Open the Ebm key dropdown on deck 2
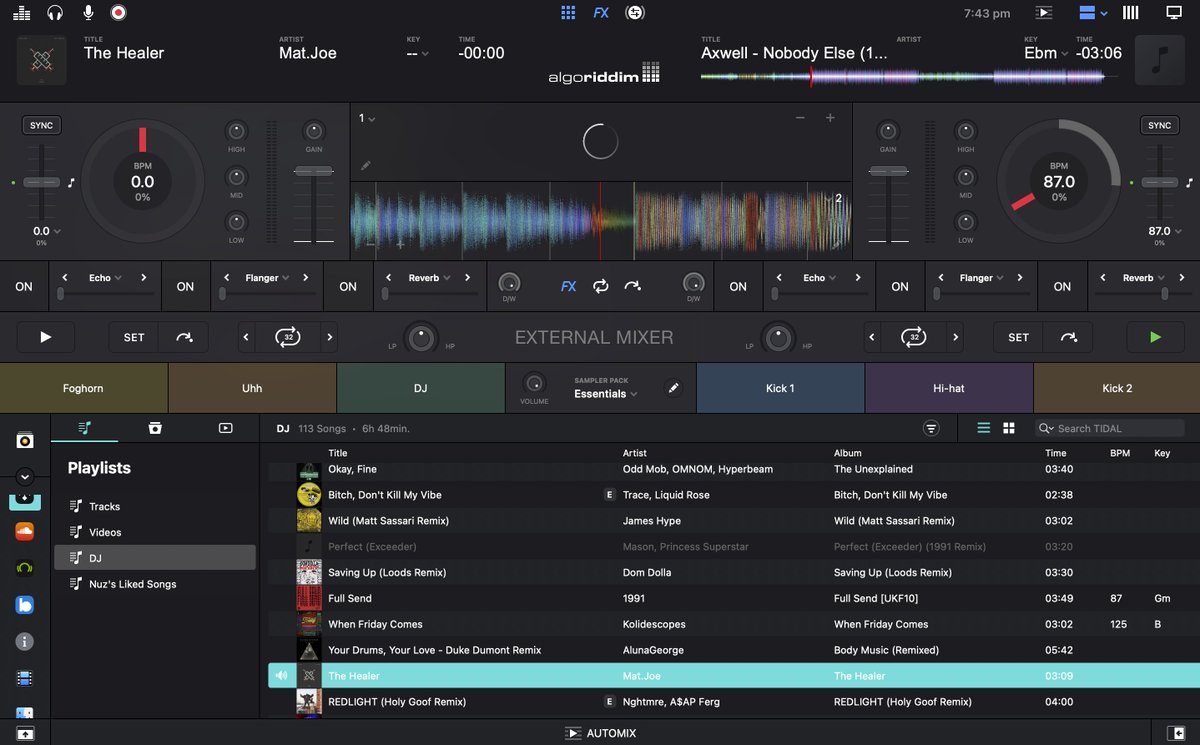Image resolution: width=1200 pixels, height=745 pixels. click(1046, 53)
